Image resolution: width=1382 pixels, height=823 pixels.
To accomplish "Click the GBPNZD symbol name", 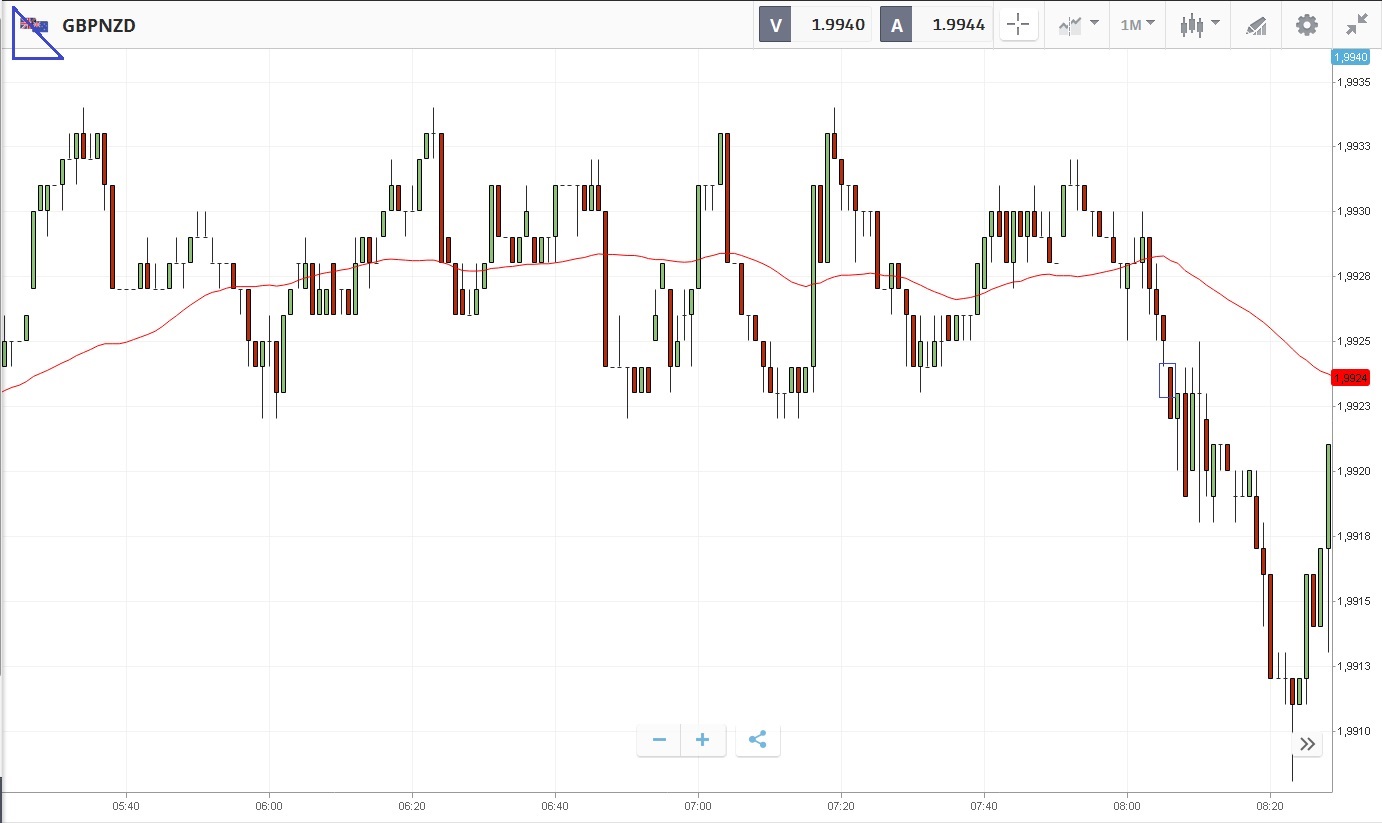I will [x=99, y=26].
